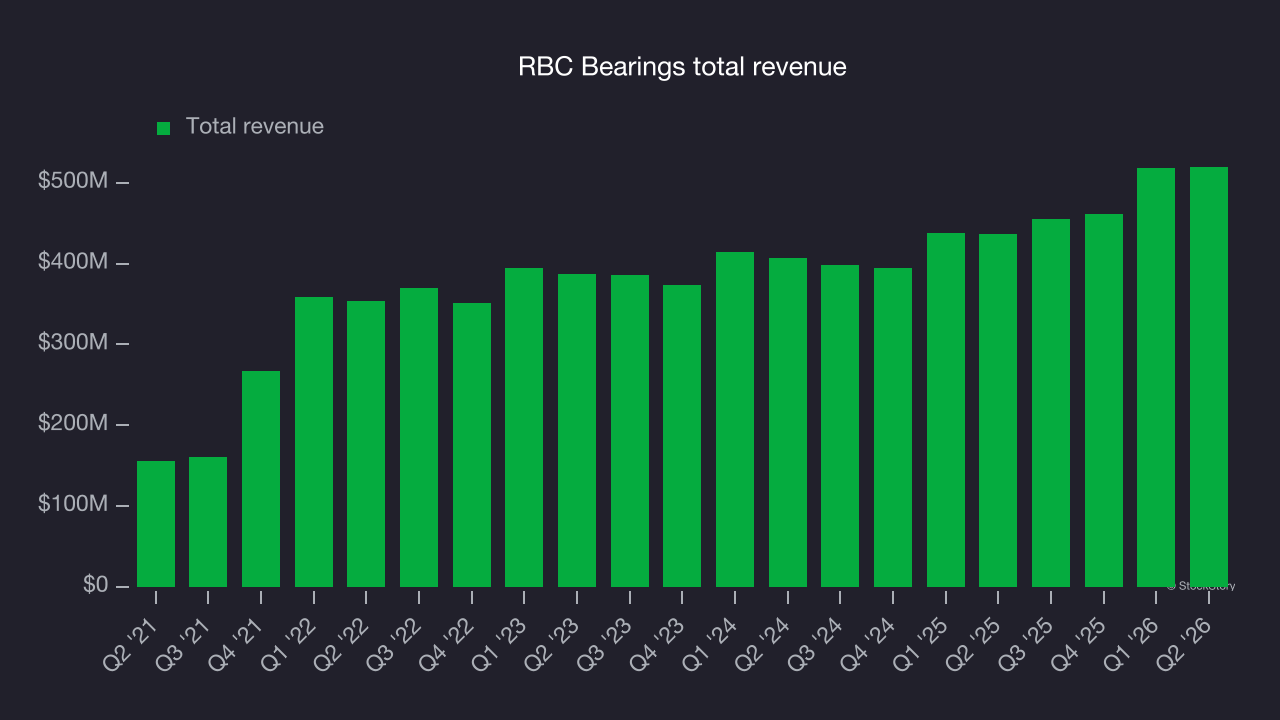This screenshot has width=1280, height=720.
Task: Click the Q4 '24 revenue bar
Action: 893,428
